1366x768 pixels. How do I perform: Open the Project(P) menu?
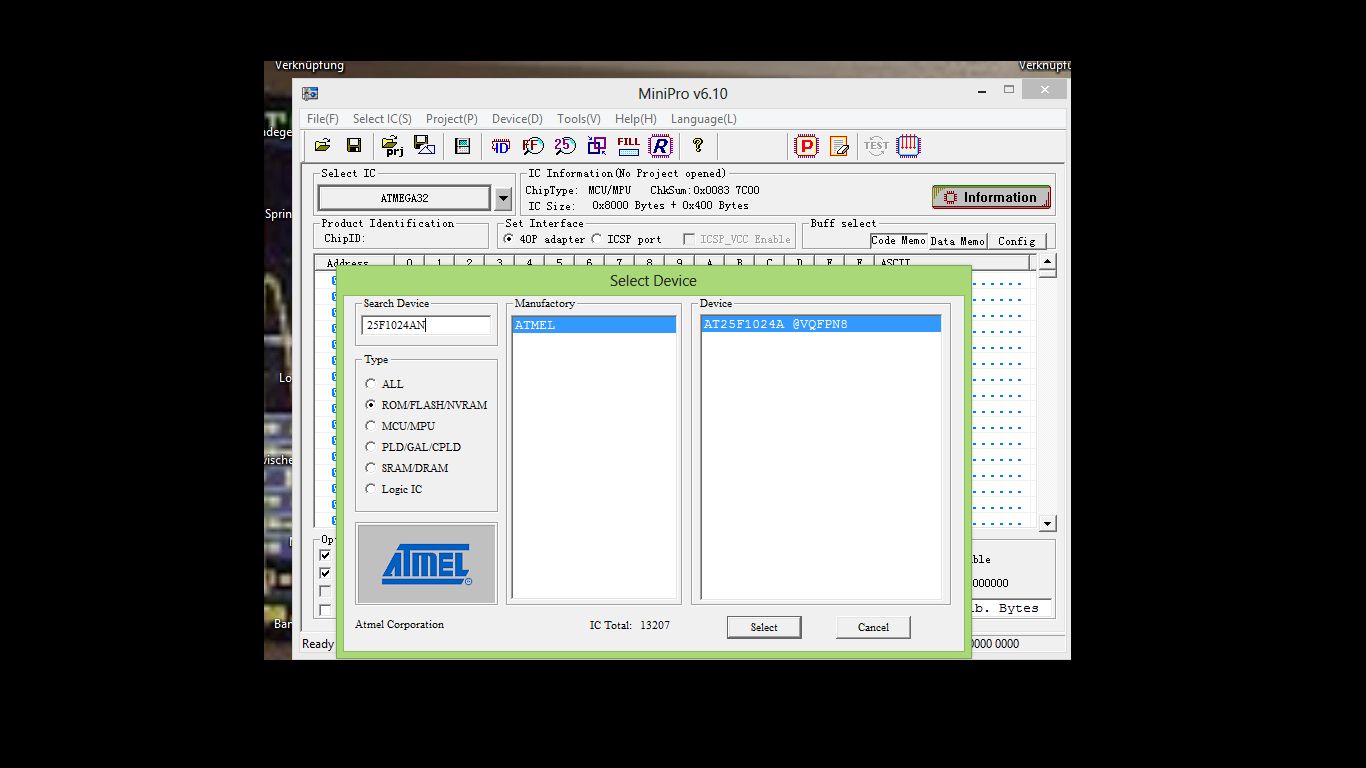[x=452, y=119]
